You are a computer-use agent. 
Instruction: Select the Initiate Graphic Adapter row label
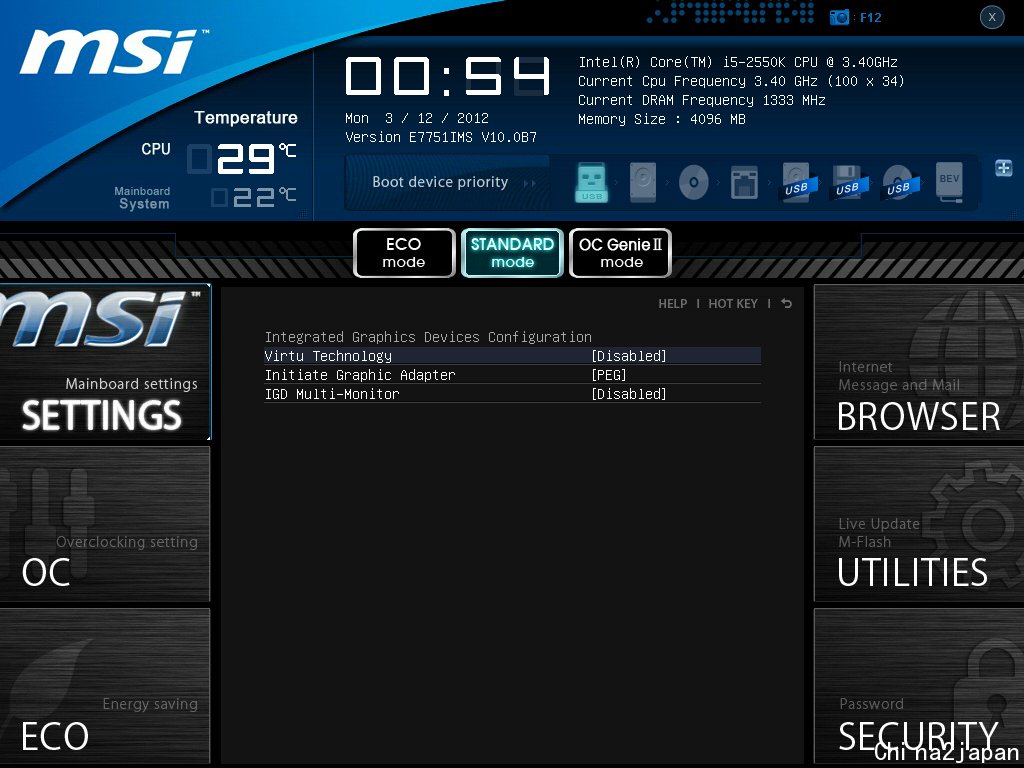click(360, 375)
